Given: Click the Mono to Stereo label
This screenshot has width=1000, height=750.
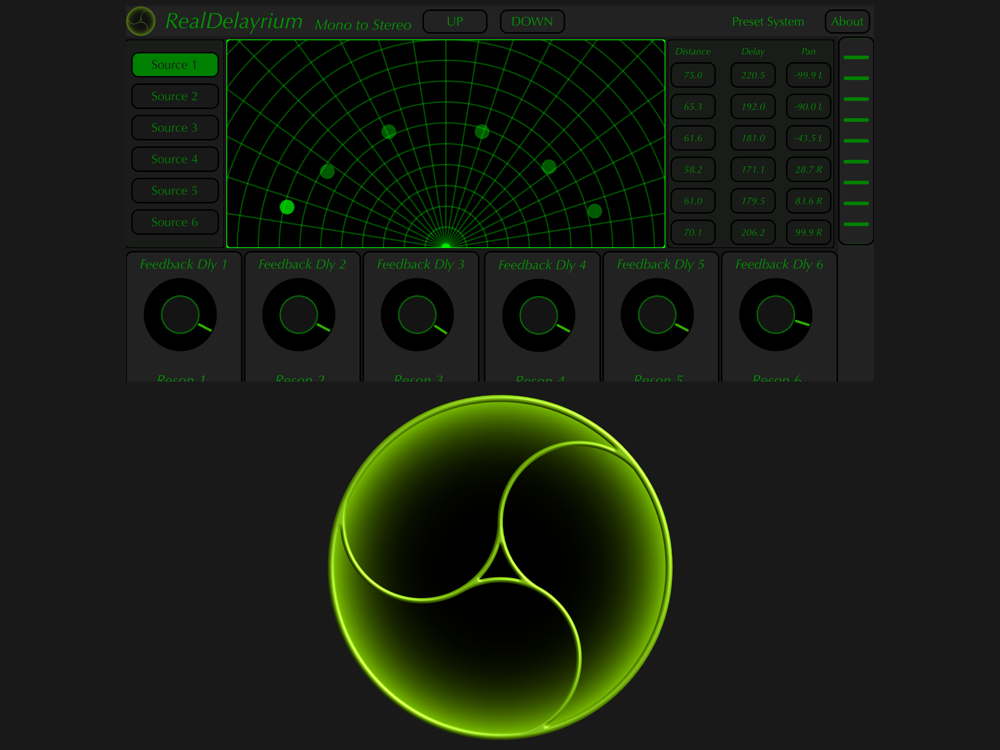Looking at the screenshot, I should point(363,25).
